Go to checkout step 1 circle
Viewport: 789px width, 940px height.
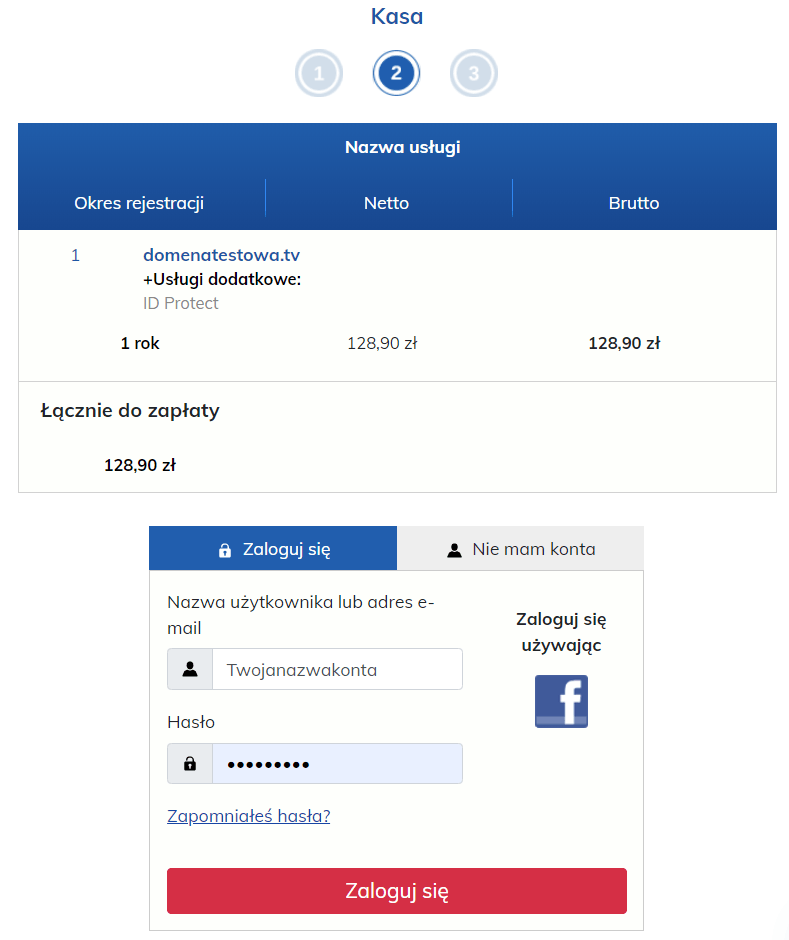[319, 73]
